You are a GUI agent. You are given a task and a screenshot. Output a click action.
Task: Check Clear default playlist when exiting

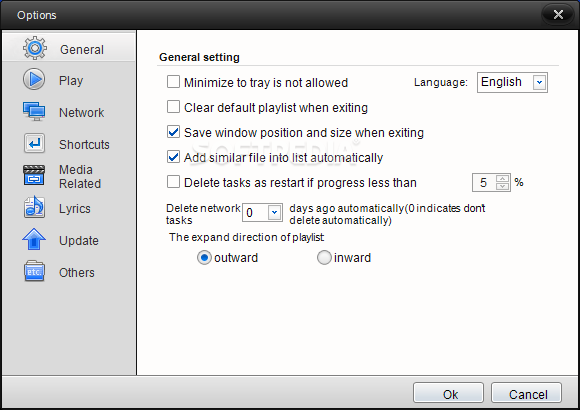pos(173,107)
